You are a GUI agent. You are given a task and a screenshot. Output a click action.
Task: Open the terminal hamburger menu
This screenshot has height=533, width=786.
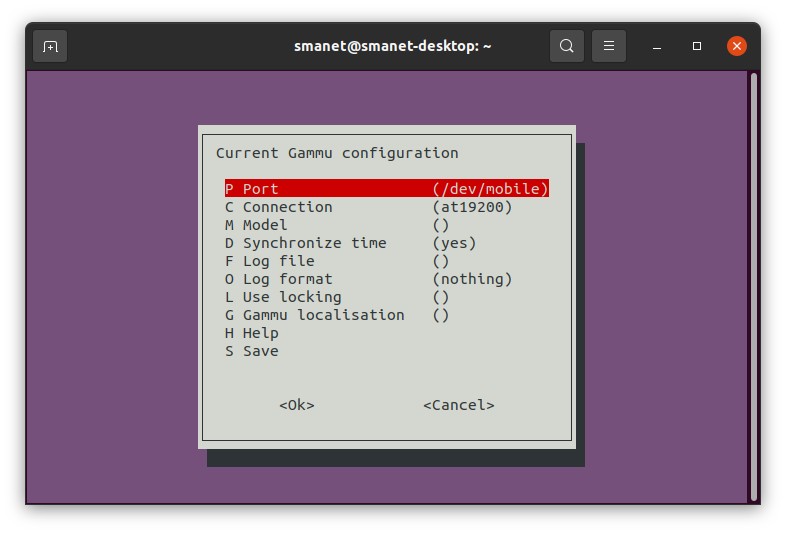click(609, 46)
